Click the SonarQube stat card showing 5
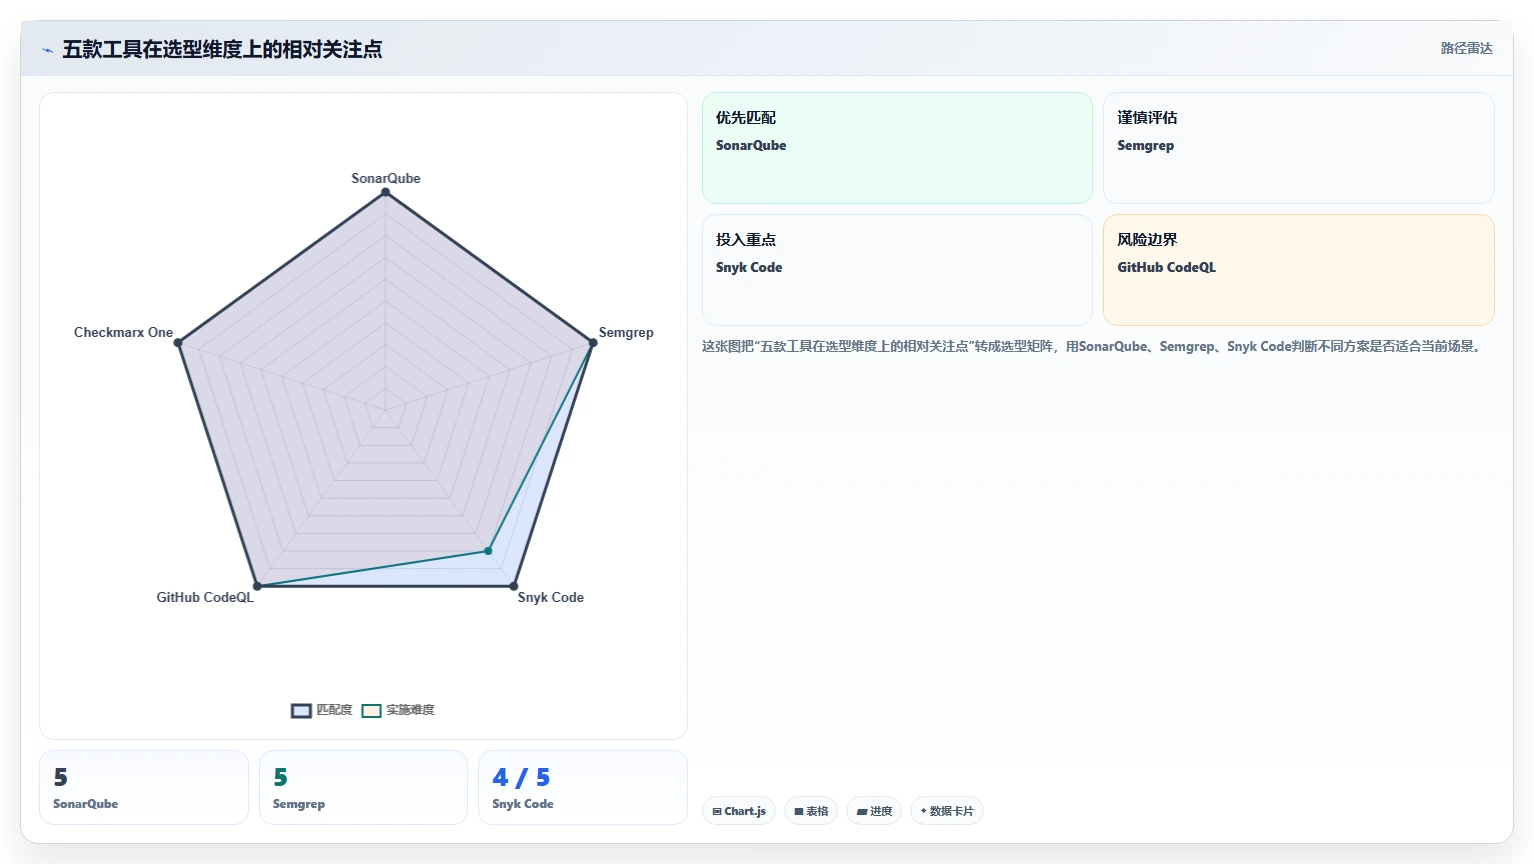 coord(144,788)
